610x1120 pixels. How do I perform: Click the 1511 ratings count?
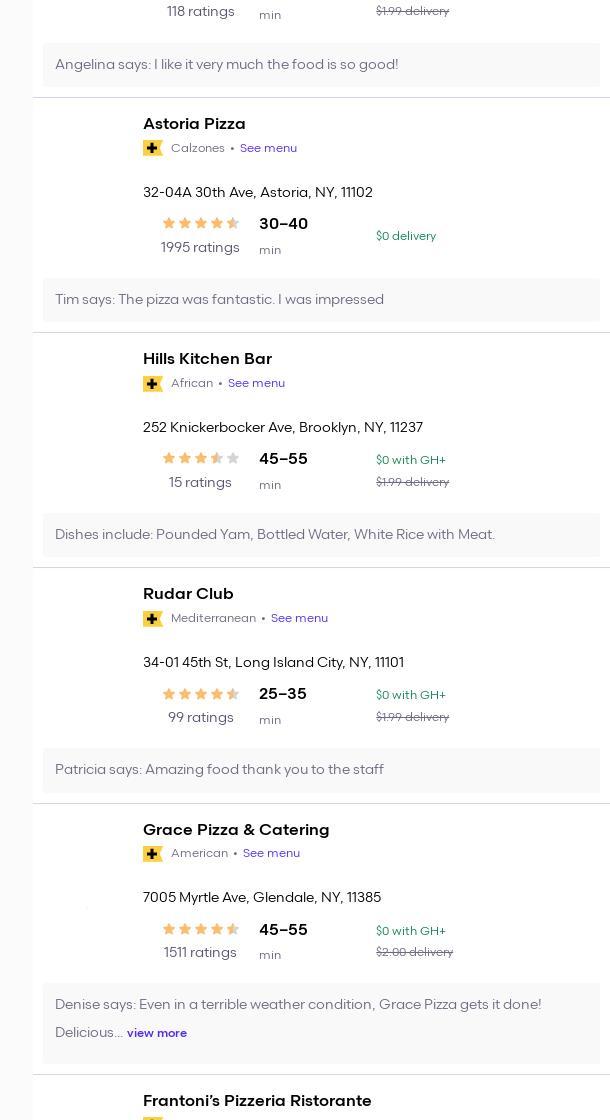coord(200,953)
